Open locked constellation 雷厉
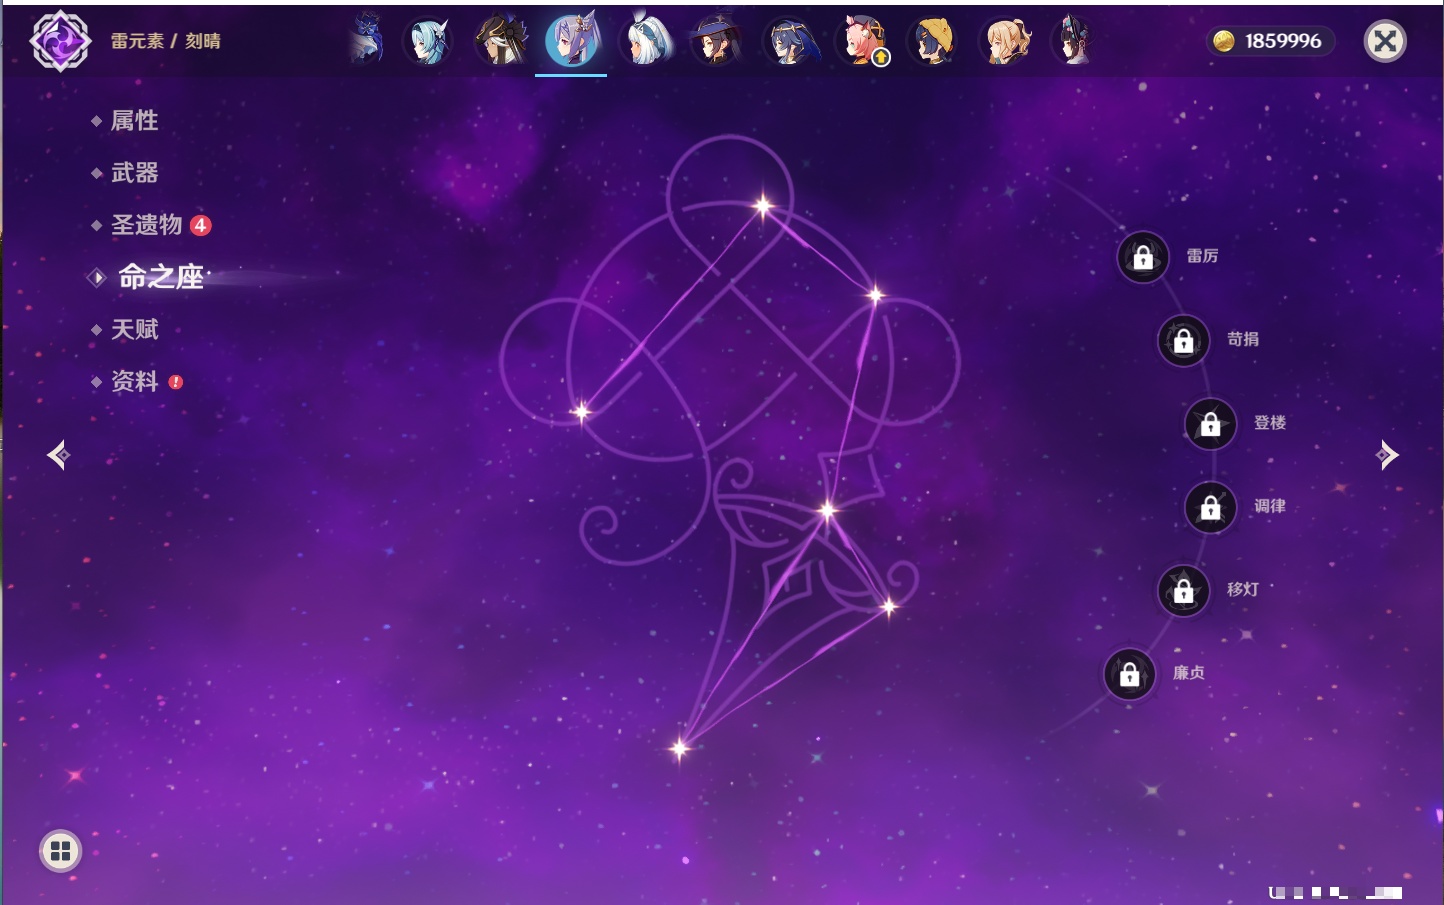The height and width of the screenshot is (905, 1444). (x=1143, y=257)
